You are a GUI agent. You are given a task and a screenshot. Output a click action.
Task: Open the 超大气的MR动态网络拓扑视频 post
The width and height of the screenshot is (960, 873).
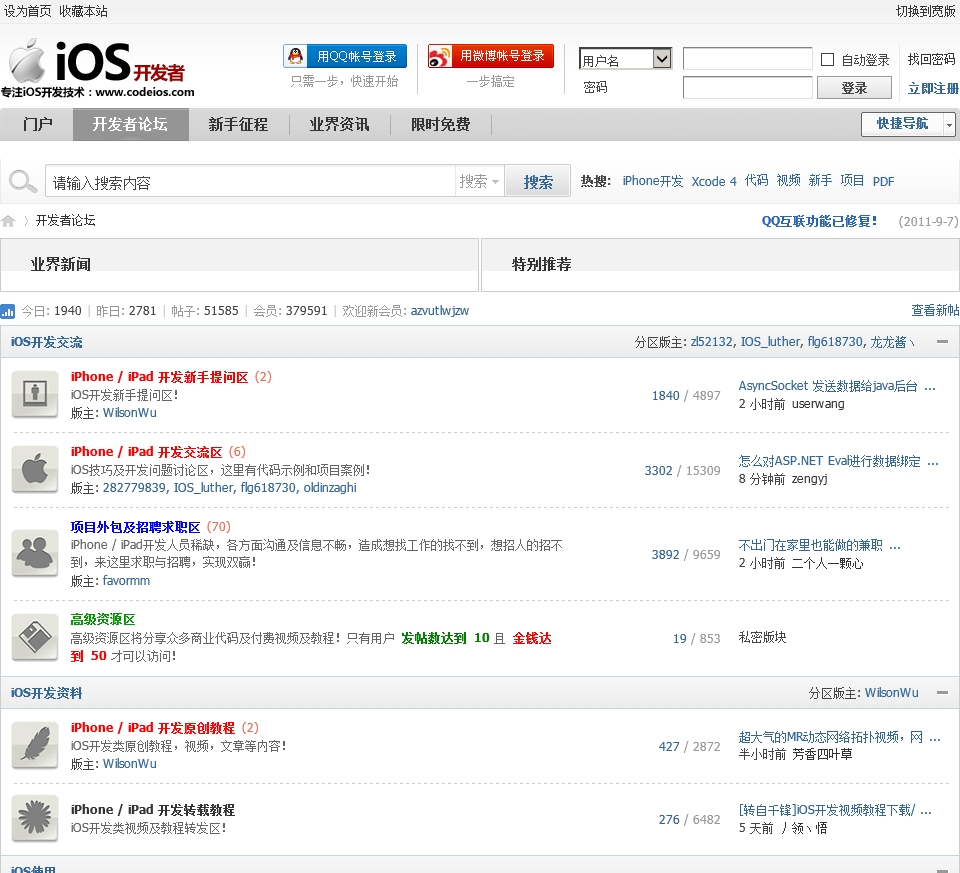[831, 737]
